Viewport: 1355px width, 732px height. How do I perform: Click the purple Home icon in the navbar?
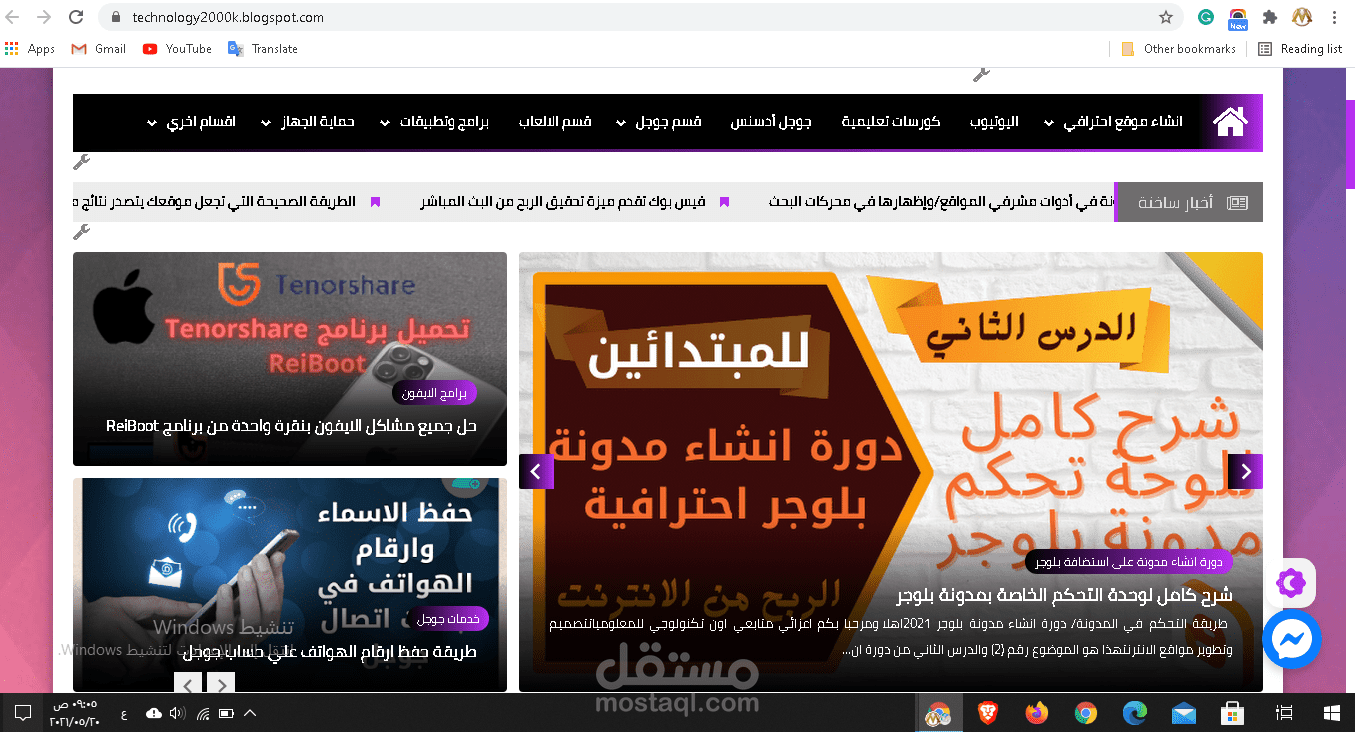point(1230,122)
